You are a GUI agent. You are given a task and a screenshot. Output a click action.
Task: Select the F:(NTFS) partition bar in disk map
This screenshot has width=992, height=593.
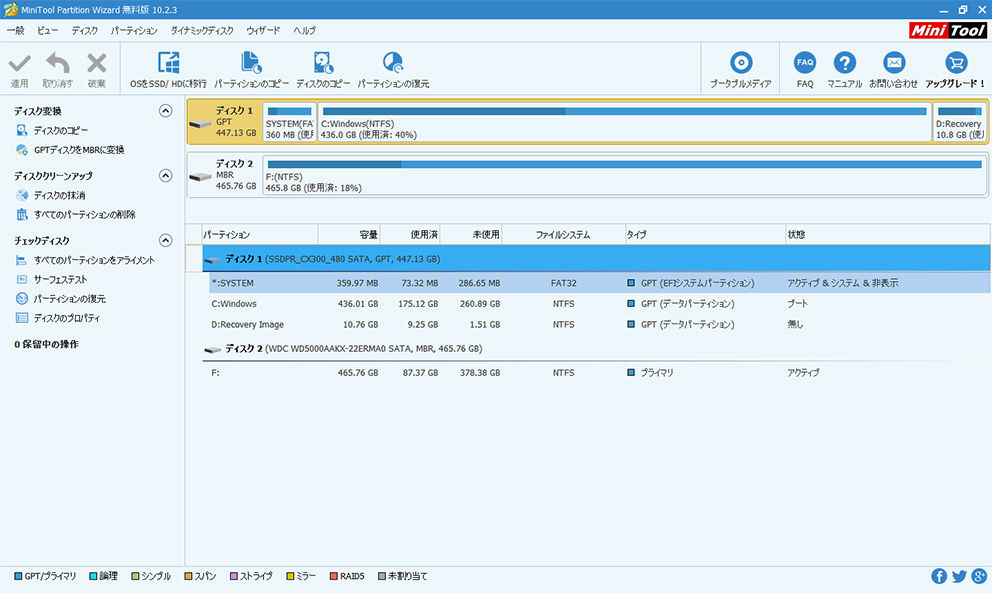[x=624, y=175]
